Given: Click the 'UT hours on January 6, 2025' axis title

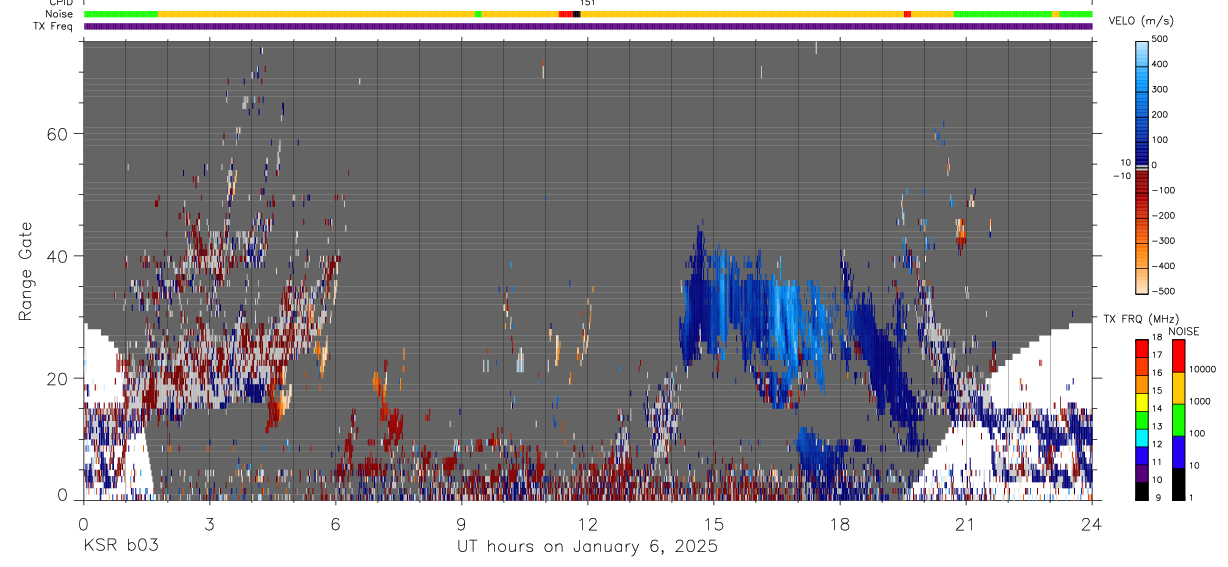Looking at the screenshot, I should [x=587, y=547].
